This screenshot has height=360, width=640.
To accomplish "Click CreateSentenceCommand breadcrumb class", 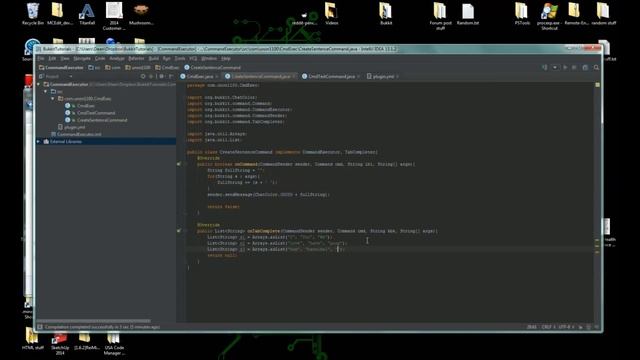I will (x=213, y=67).
